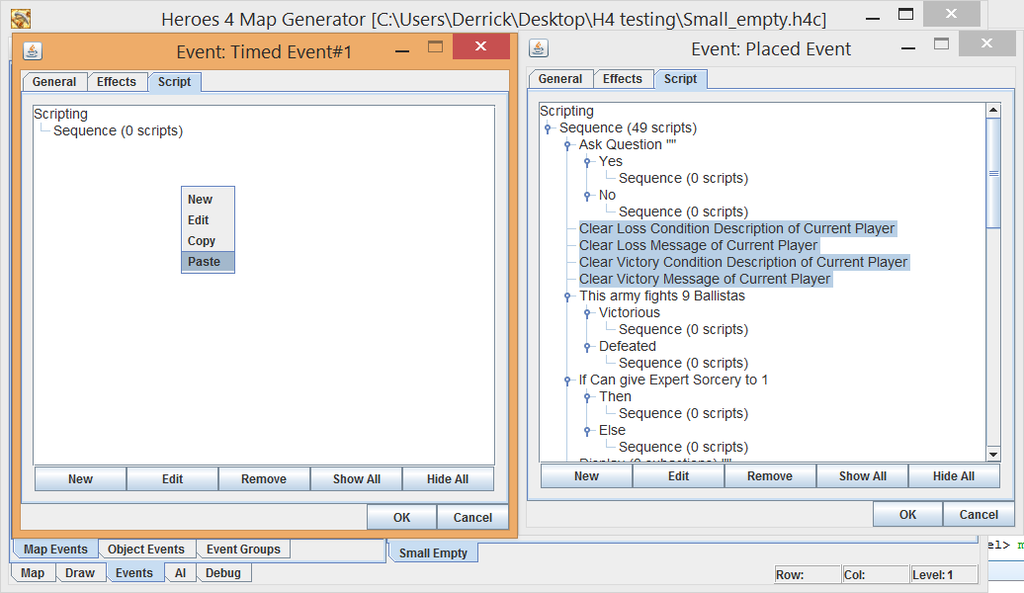This screenshot has height=593, width=1024.
Task: Select Sequence (0 scripts) in Timed Event#1 tree
Action: 118,131
